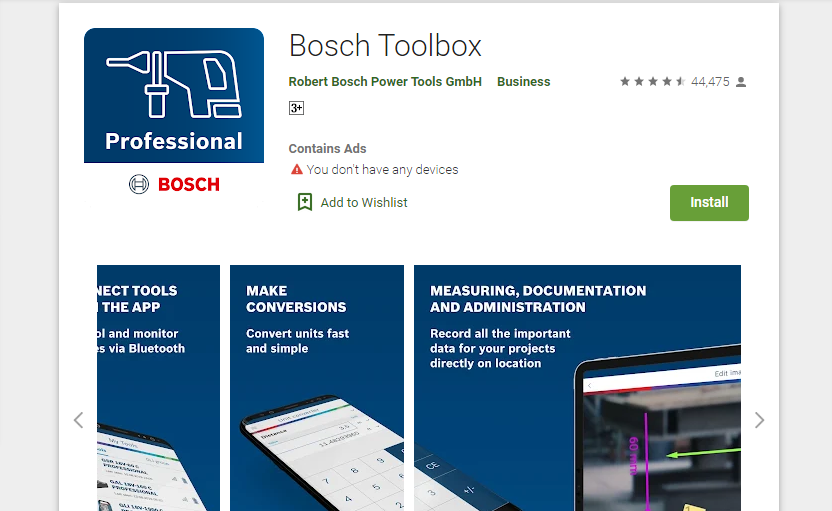The width and height of the screenshot is (832, 511).
Task: Open Robert Bosch Power Tools GmbH developer page
Action: tap(385, 82)
